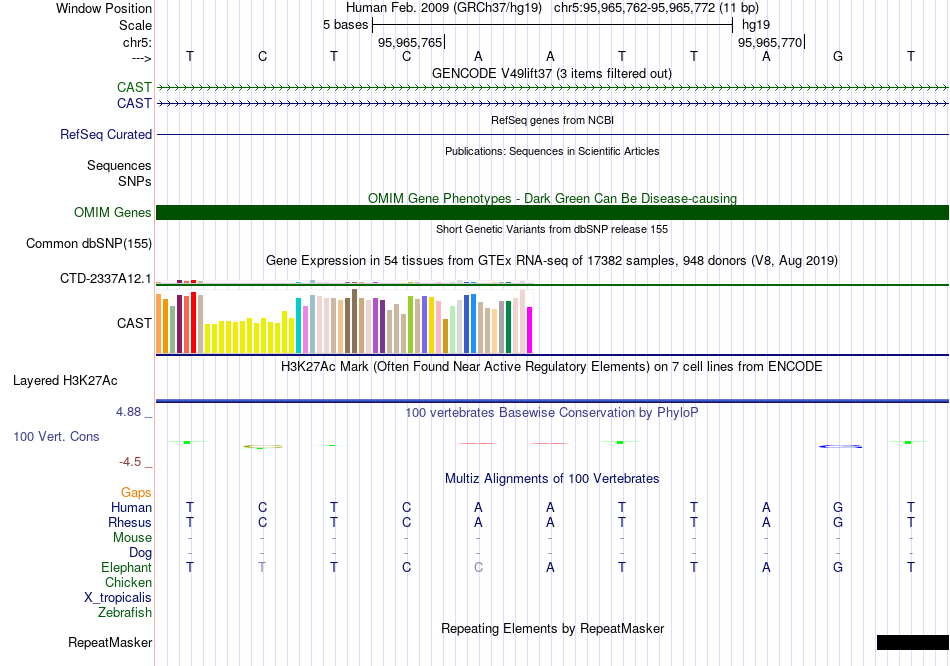Select the Dog species label
Image resolution: width=950 pixels, height=666 pixels.
(140, 552)
